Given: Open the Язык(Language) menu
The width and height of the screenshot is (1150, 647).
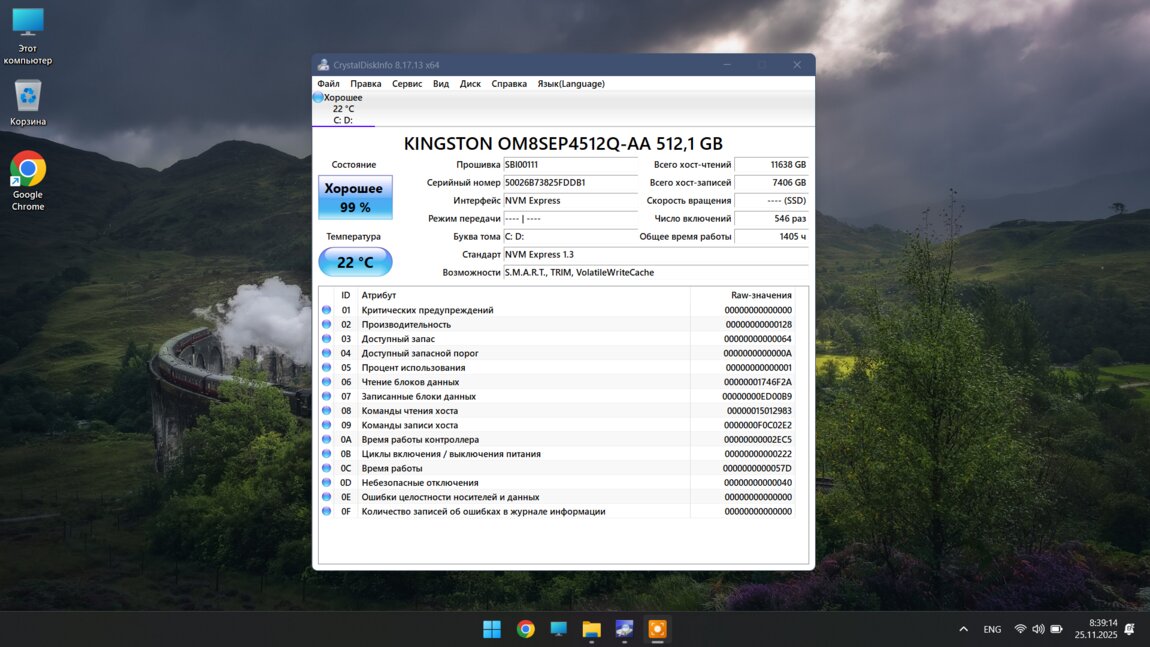Looking at the screenshot, I should [571, 84].
